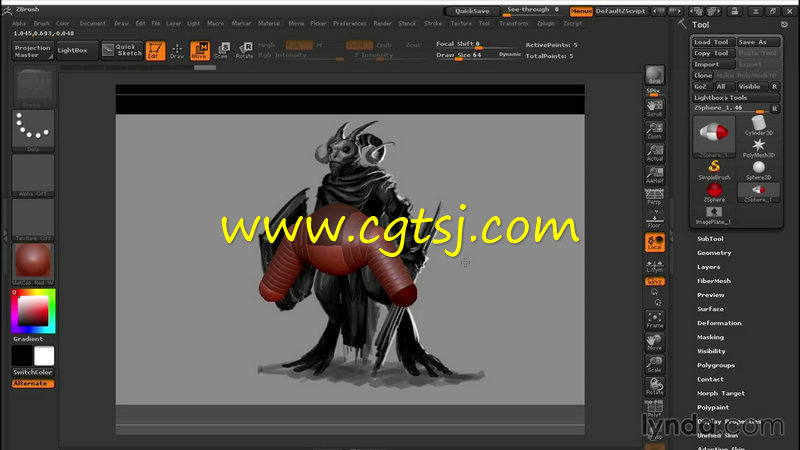Viewport: 800px width, 450px height.
Task: Click the Rotate view icon on right shelf
Action: click(x=655, y=387)
